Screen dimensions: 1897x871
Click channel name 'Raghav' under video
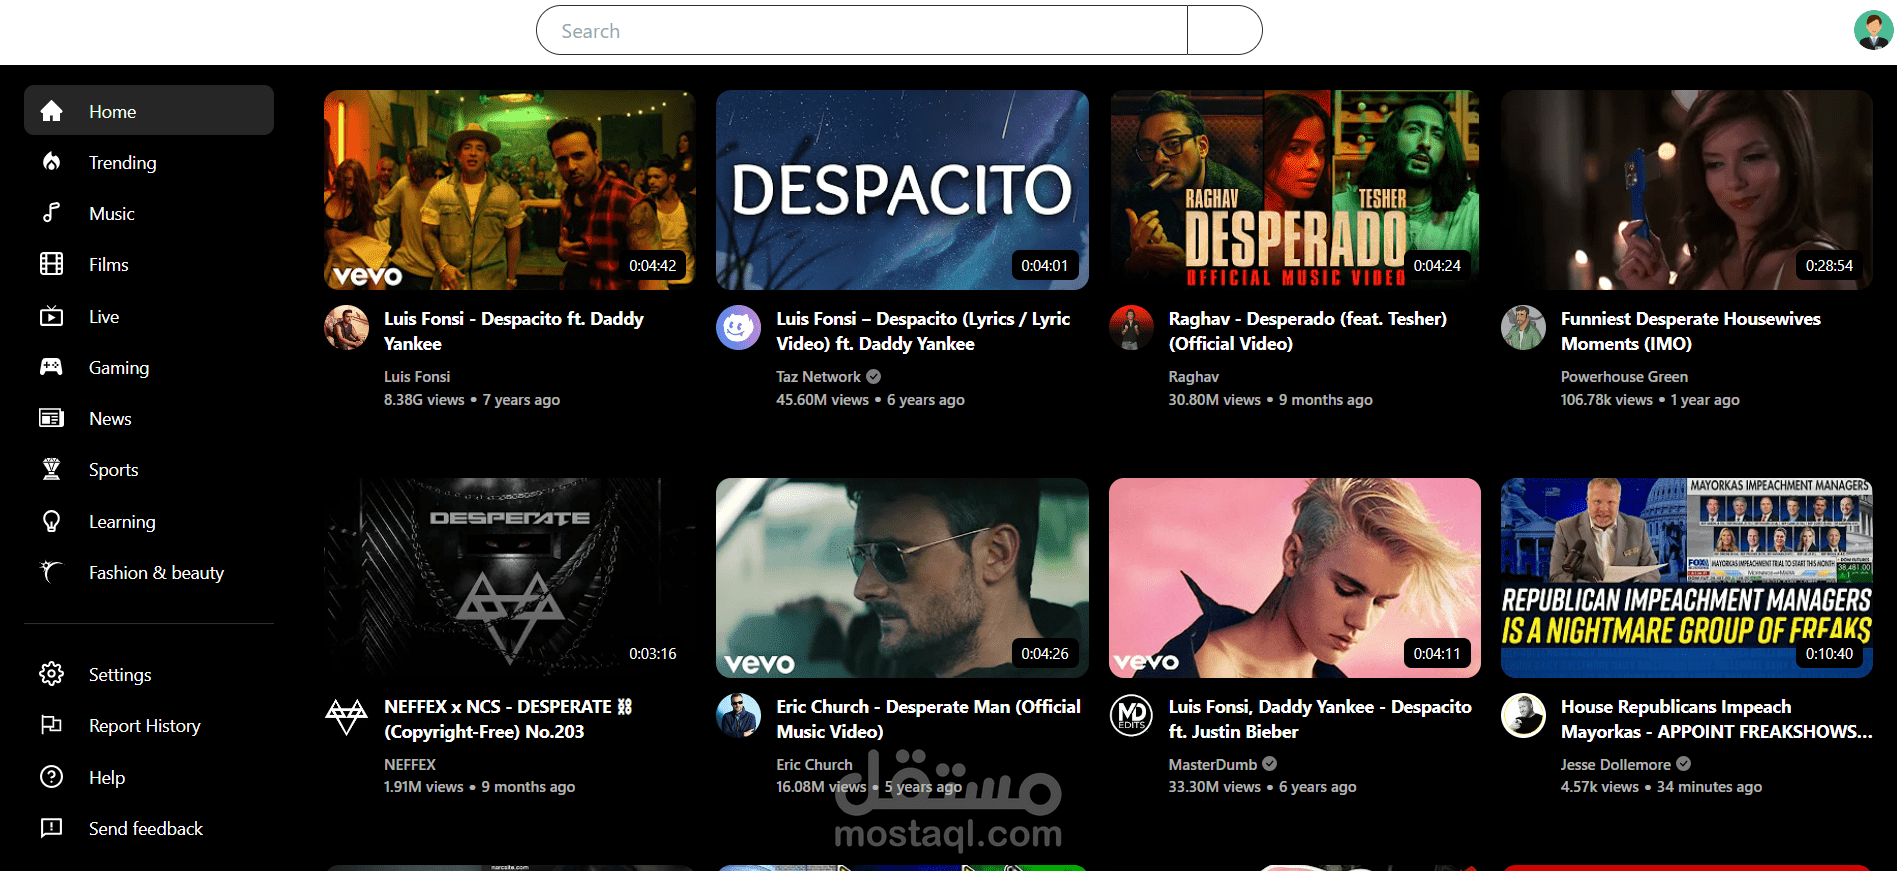click(x=1193, y=376)
